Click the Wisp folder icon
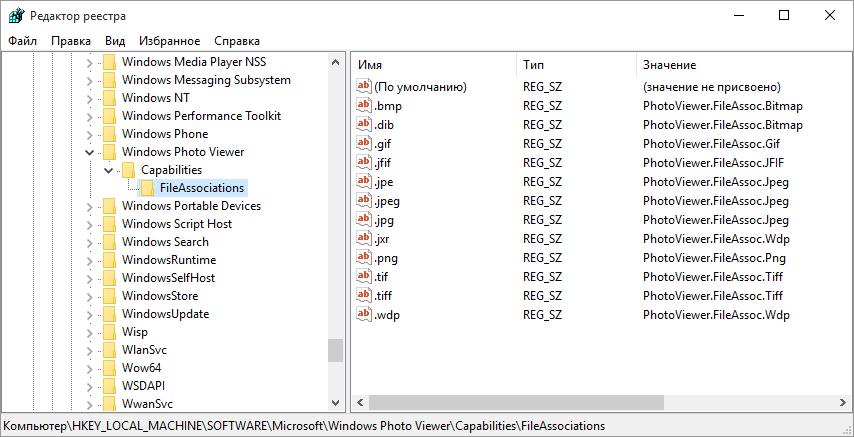The width and height of the screenshot is (854, 437). click(109, 332)
